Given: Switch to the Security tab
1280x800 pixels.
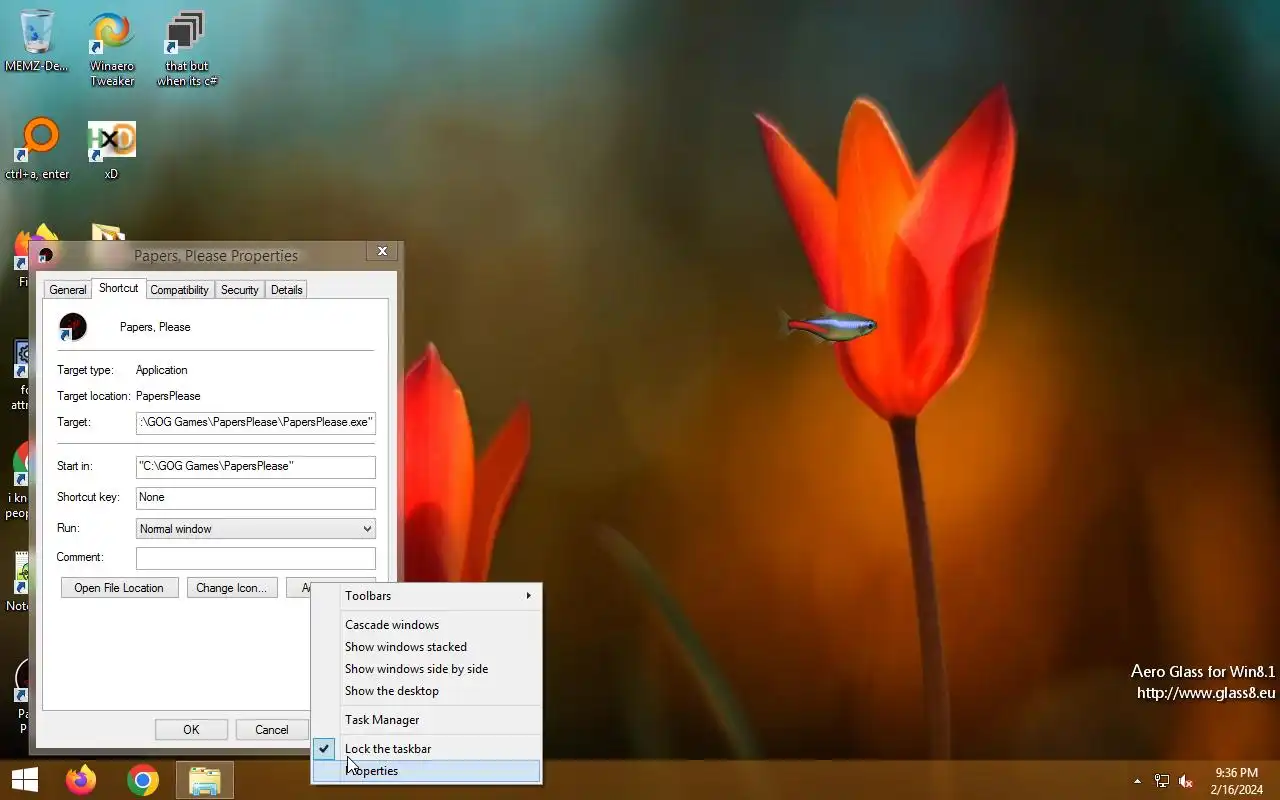Looking at the screenshot, I should pos(240,290).
